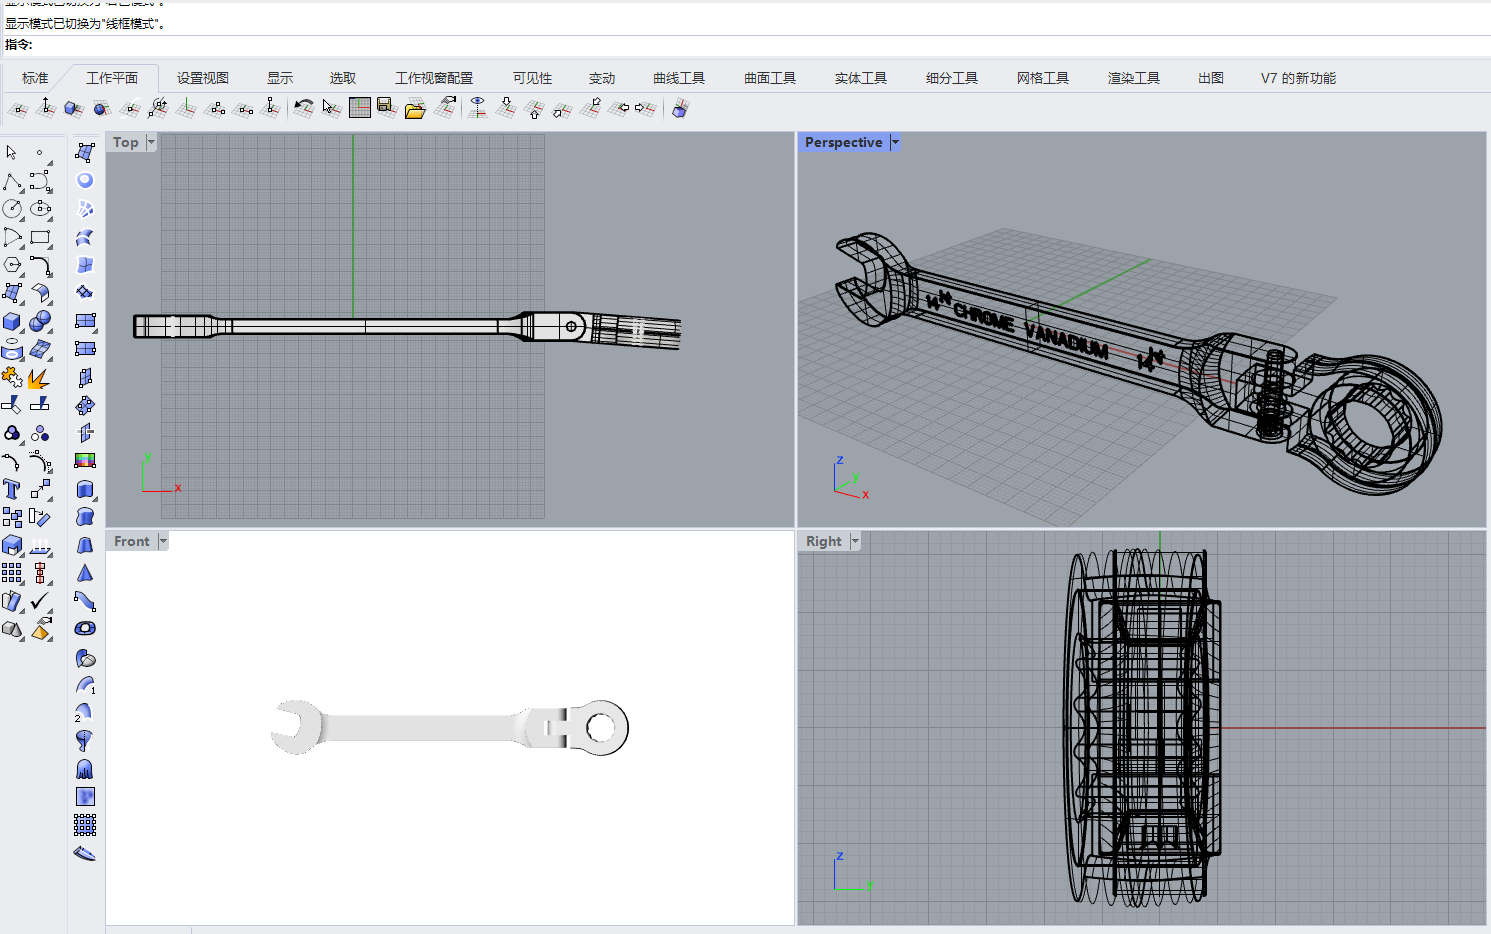Open the Right viewport dropdown arrow

(855, 541)
